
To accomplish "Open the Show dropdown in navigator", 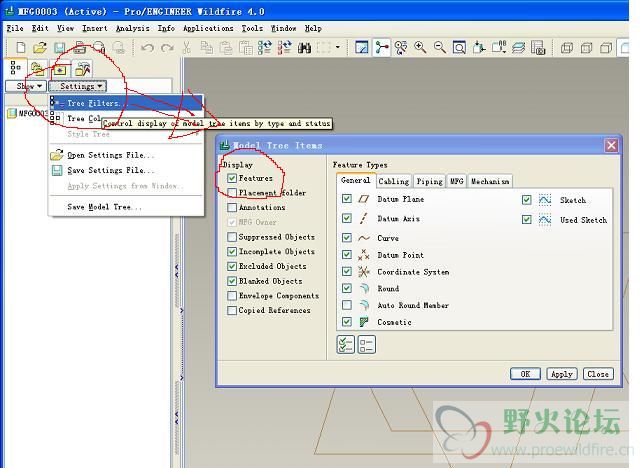I will pos(26,86).
